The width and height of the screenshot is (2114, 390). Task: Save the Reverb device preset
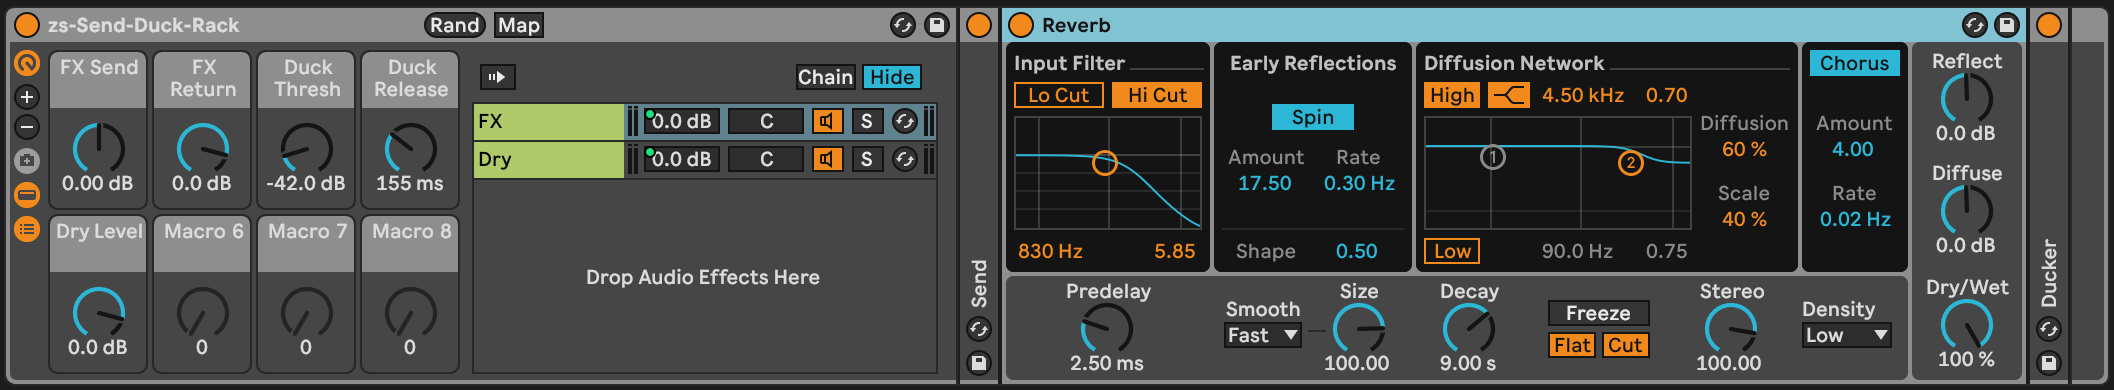[2007, 25]
